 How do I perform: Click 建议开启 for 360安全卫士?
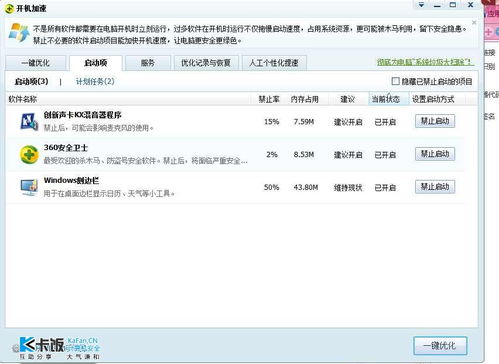(x=348, y=155)
